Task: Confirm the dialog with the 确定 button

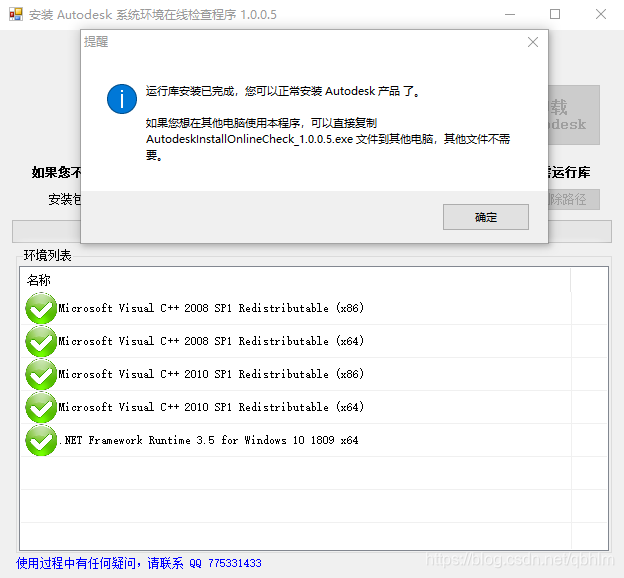Action: coord(486,217)
